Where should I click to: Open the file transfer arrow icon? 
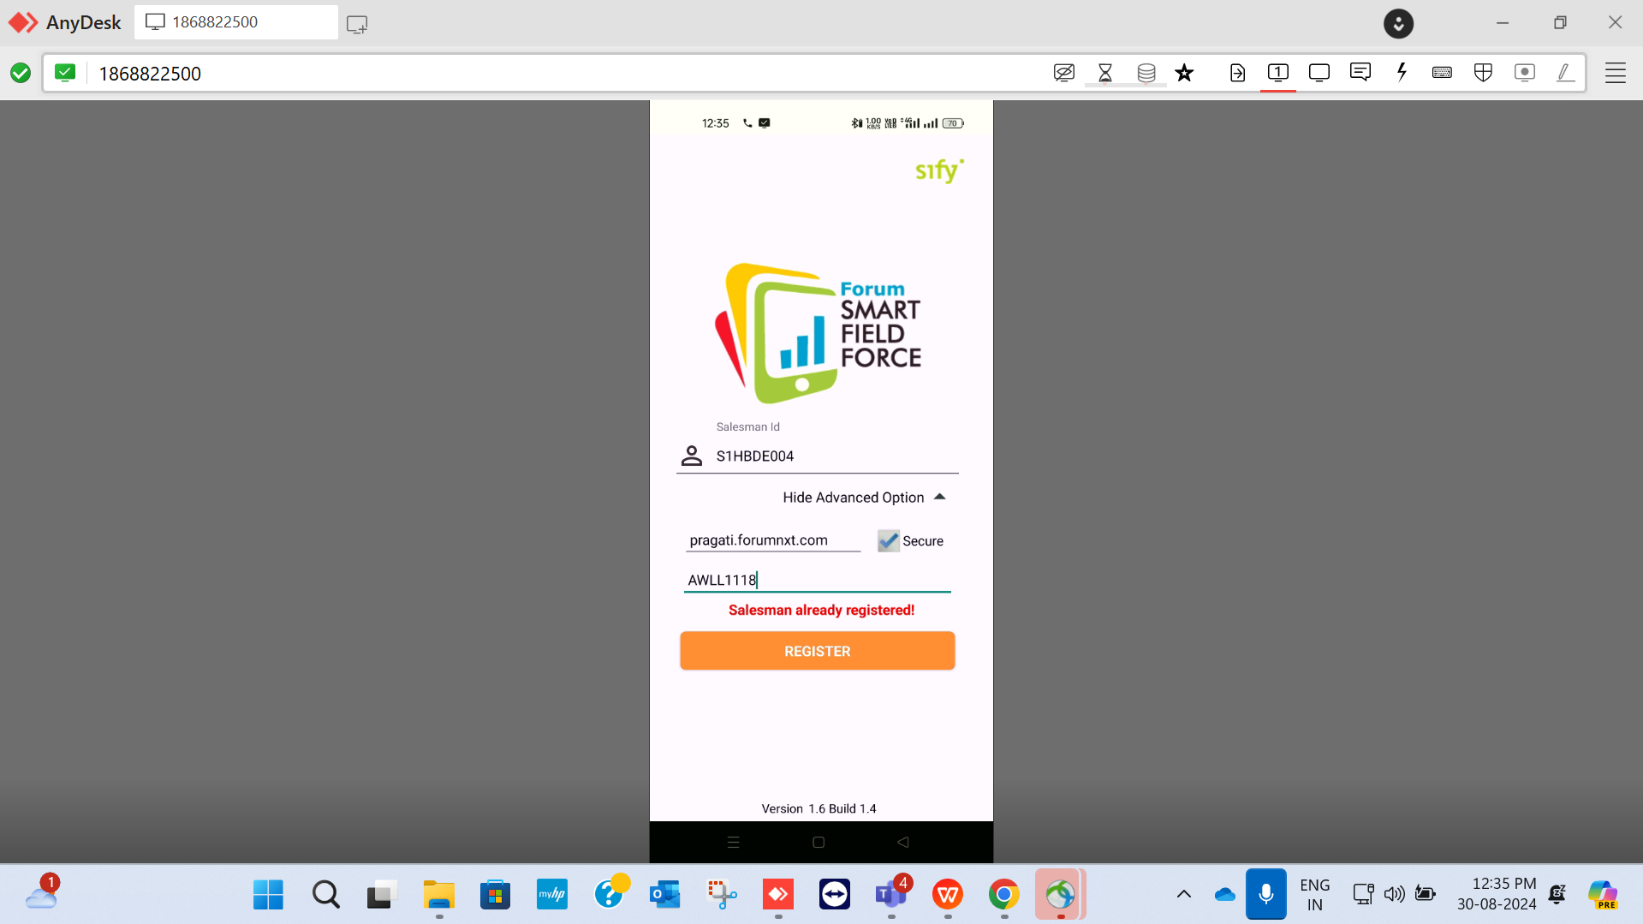(1237, 73)
